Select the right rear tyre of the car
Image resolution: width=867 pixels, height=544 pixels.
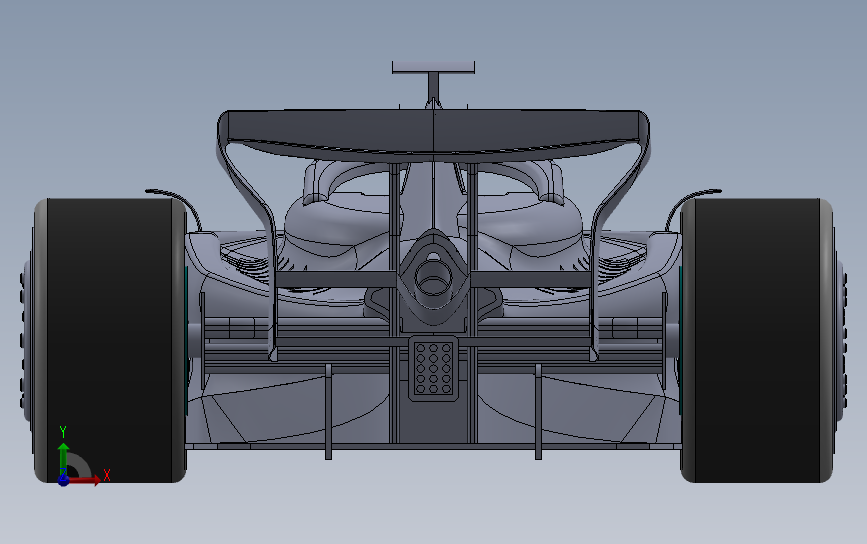click(756, 341)
